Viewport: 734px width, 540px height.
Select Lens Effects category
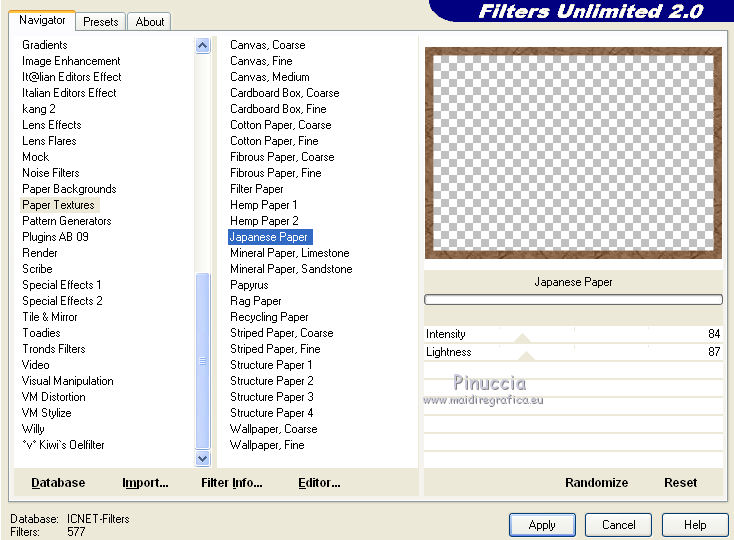point(52,125)
